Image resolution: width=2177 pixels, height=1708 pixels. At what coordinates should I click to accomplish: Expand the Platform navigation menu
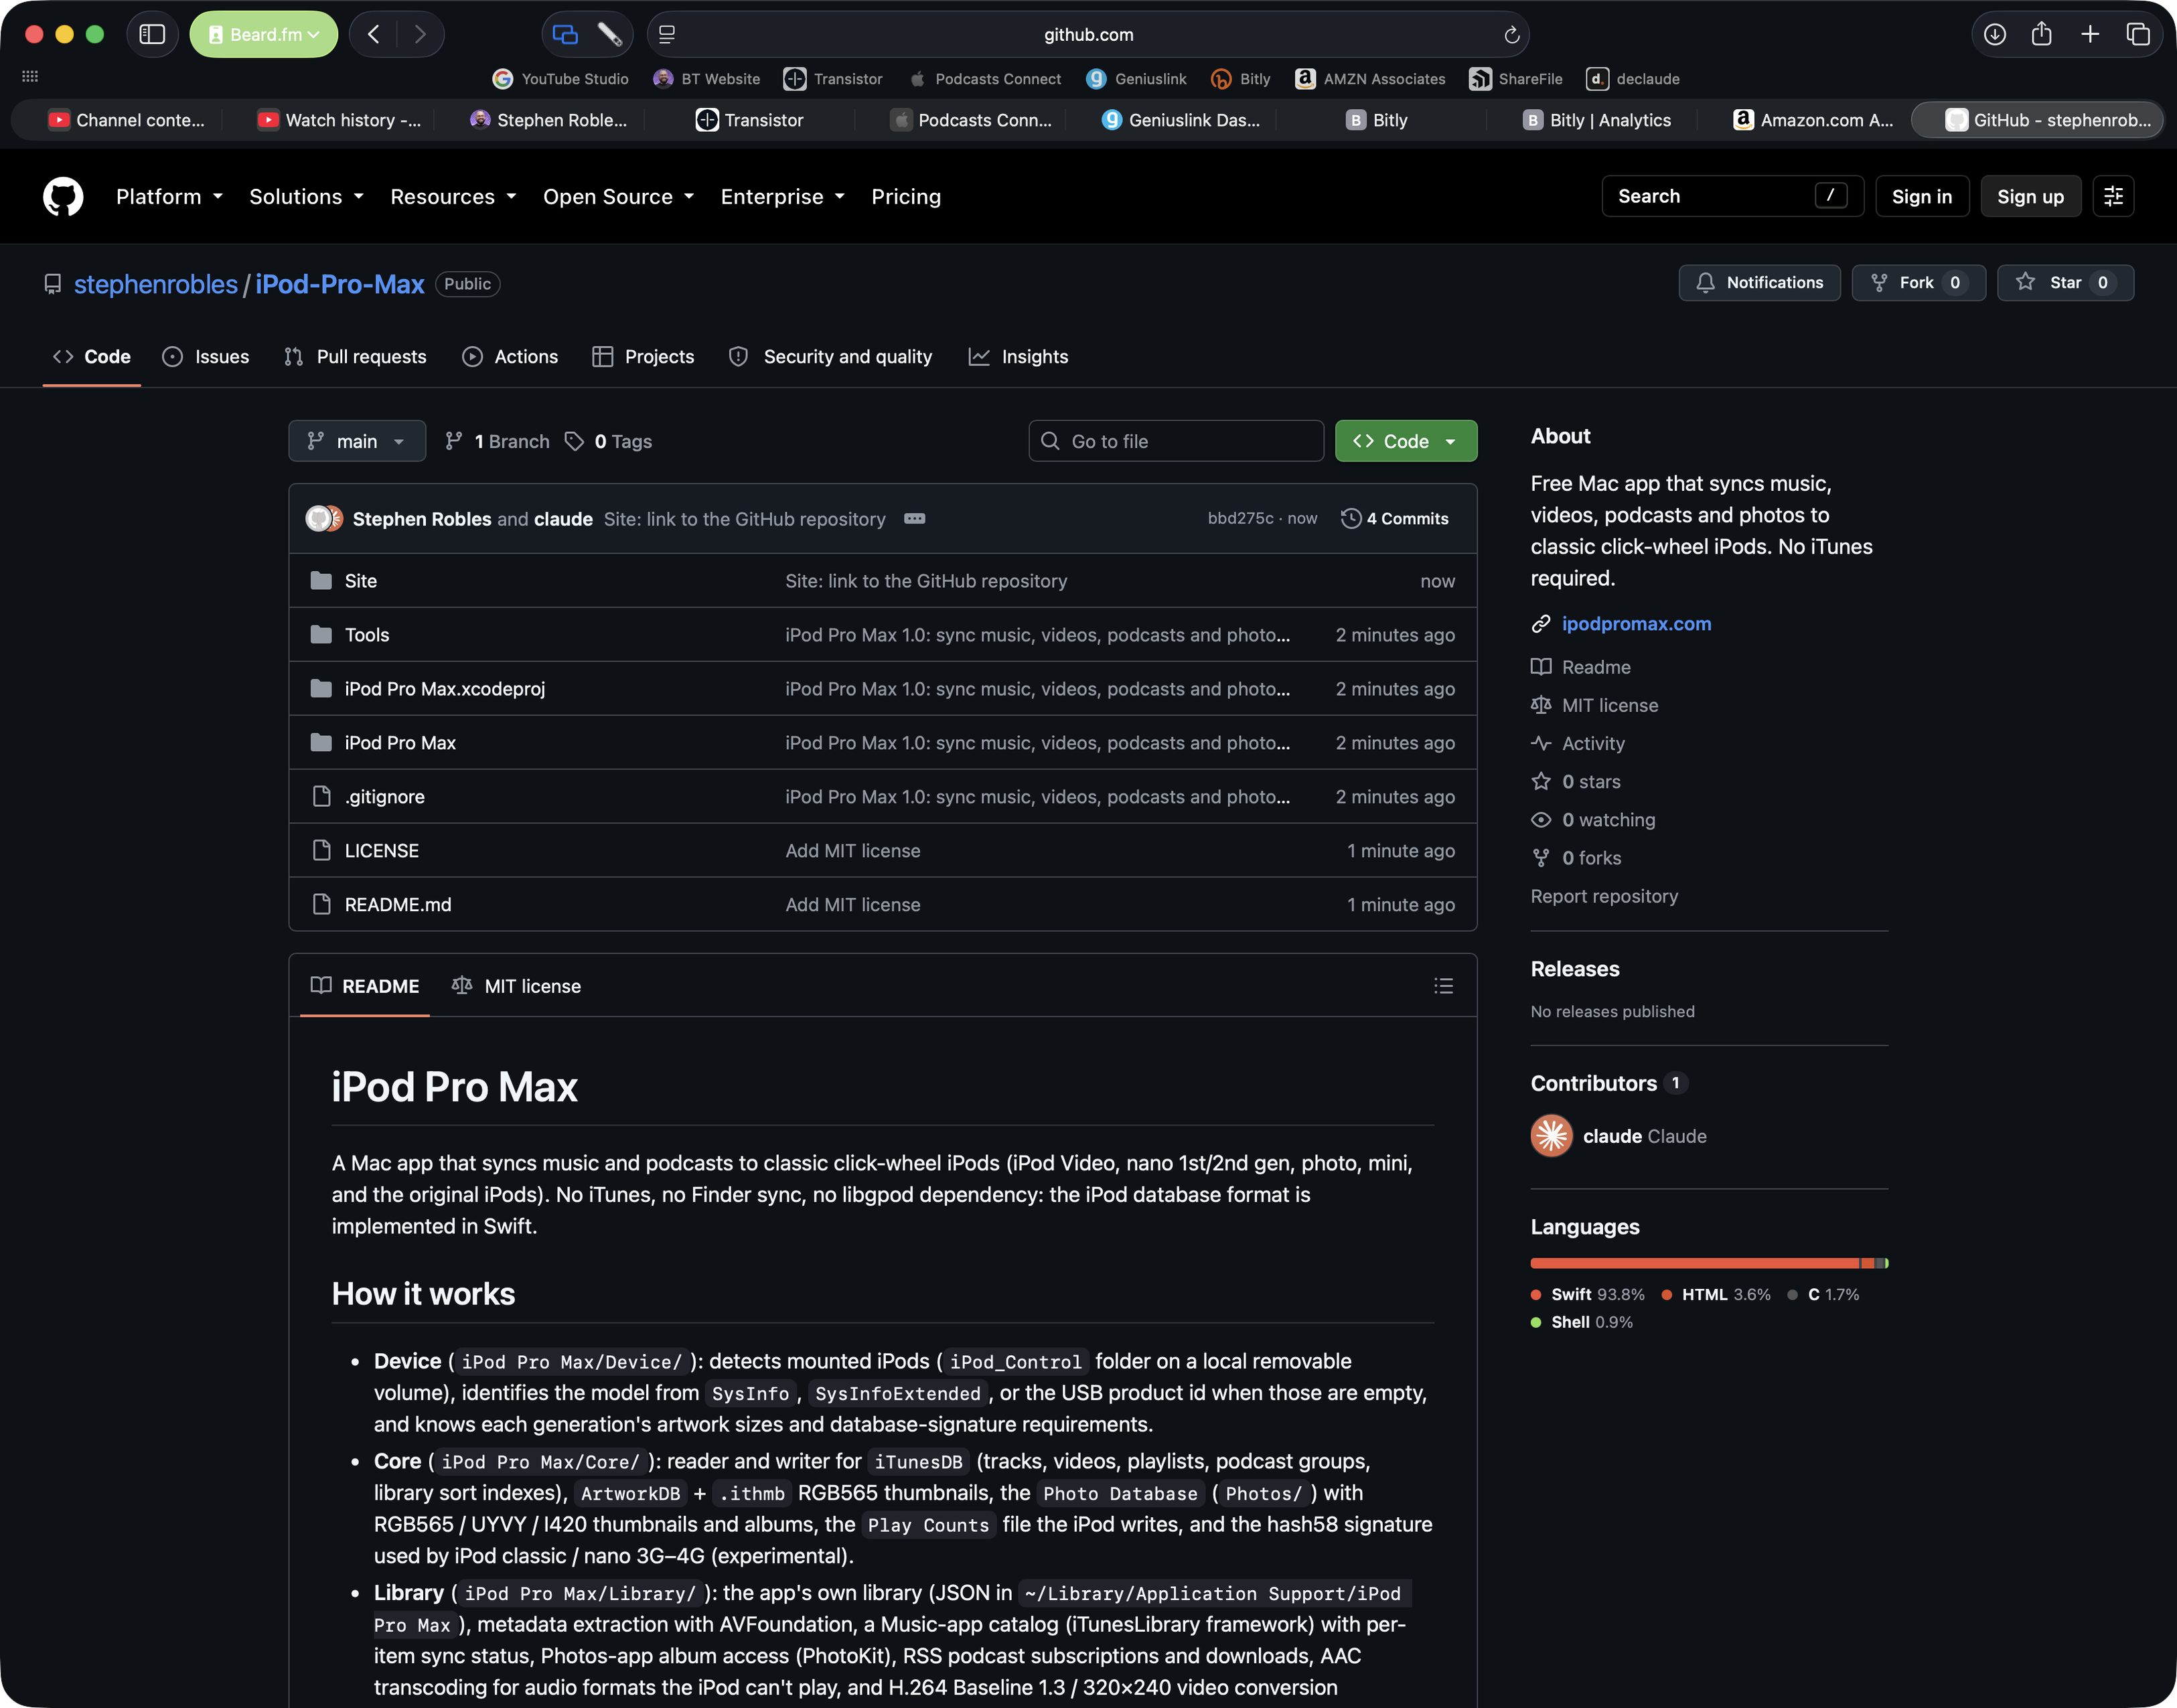tap(169, 197)
